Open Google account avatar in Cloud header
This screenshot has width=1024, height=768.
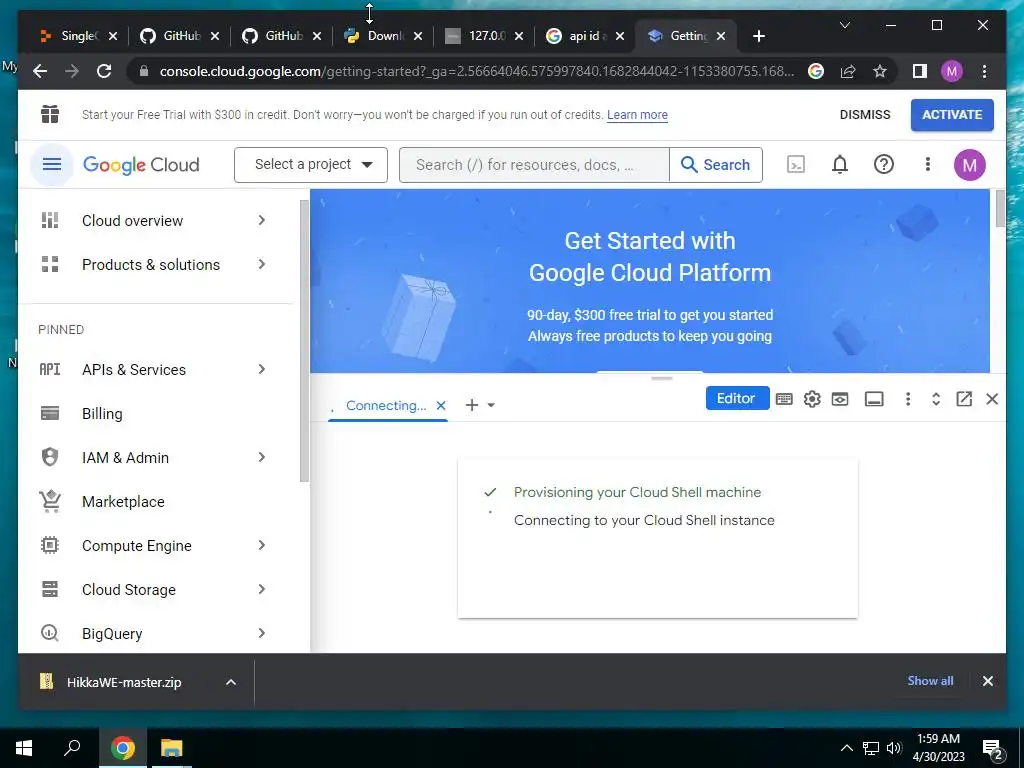pos(969,165)
